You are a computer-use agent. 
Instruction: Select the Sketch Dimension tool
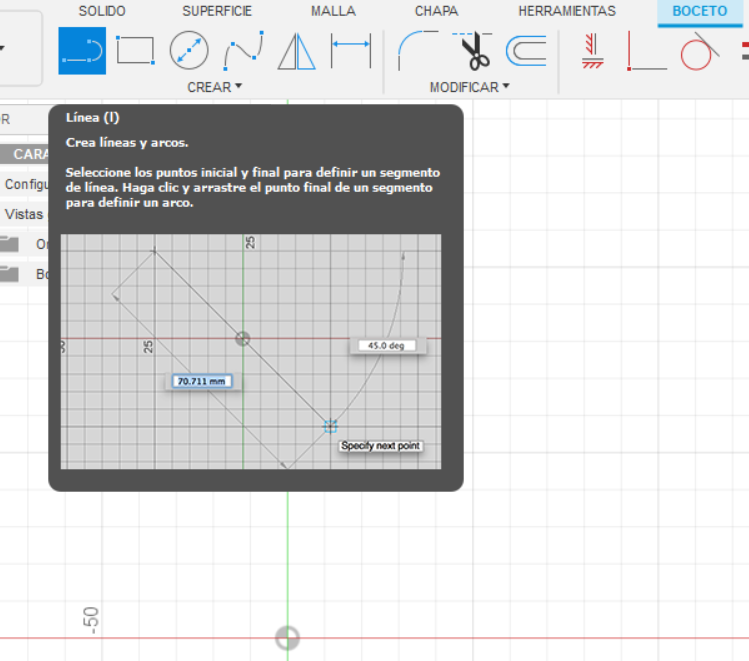pos(351,50)
